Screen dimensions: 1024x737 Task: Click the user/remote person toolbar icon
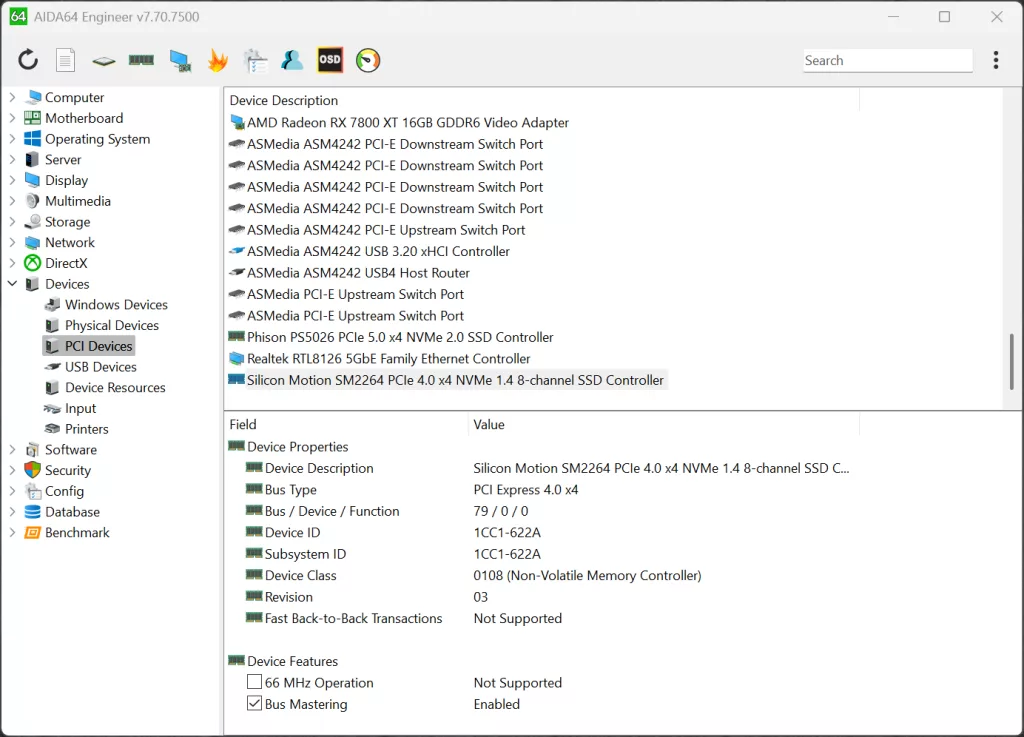click(292, 60)
